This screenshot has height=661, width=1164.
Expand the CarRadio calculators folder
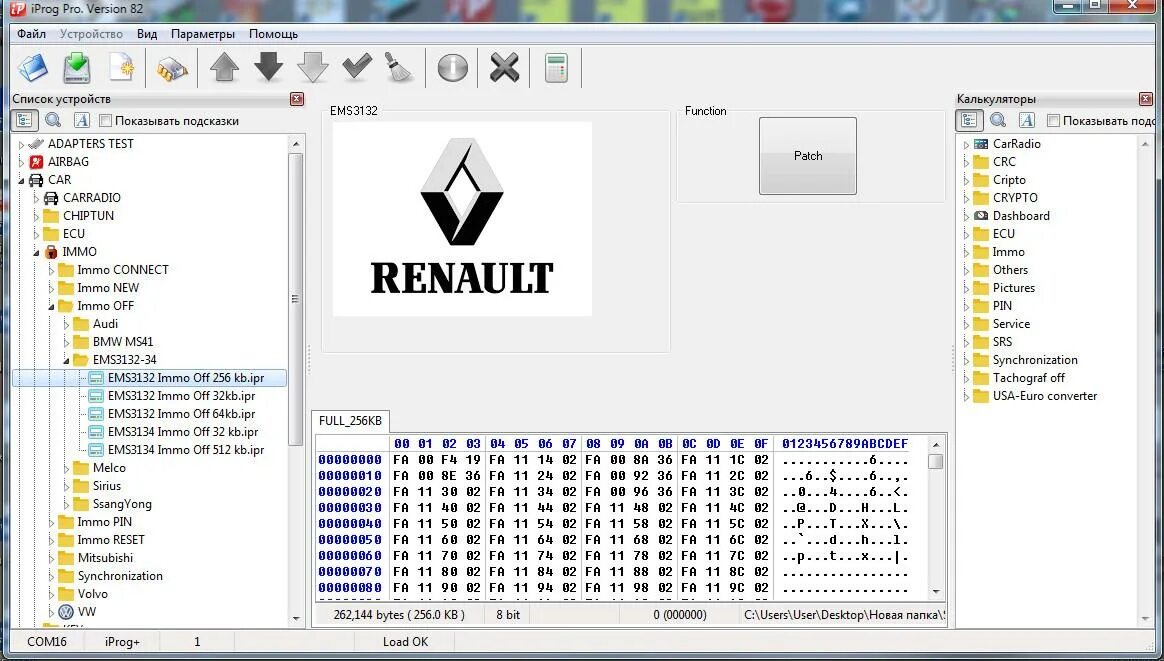[967, 144]
